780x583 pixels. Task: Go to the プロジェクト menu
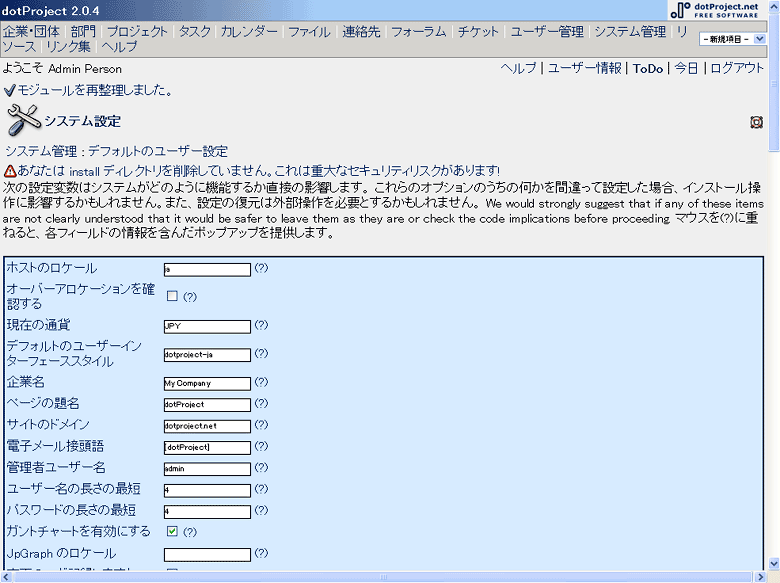point(137,31)
